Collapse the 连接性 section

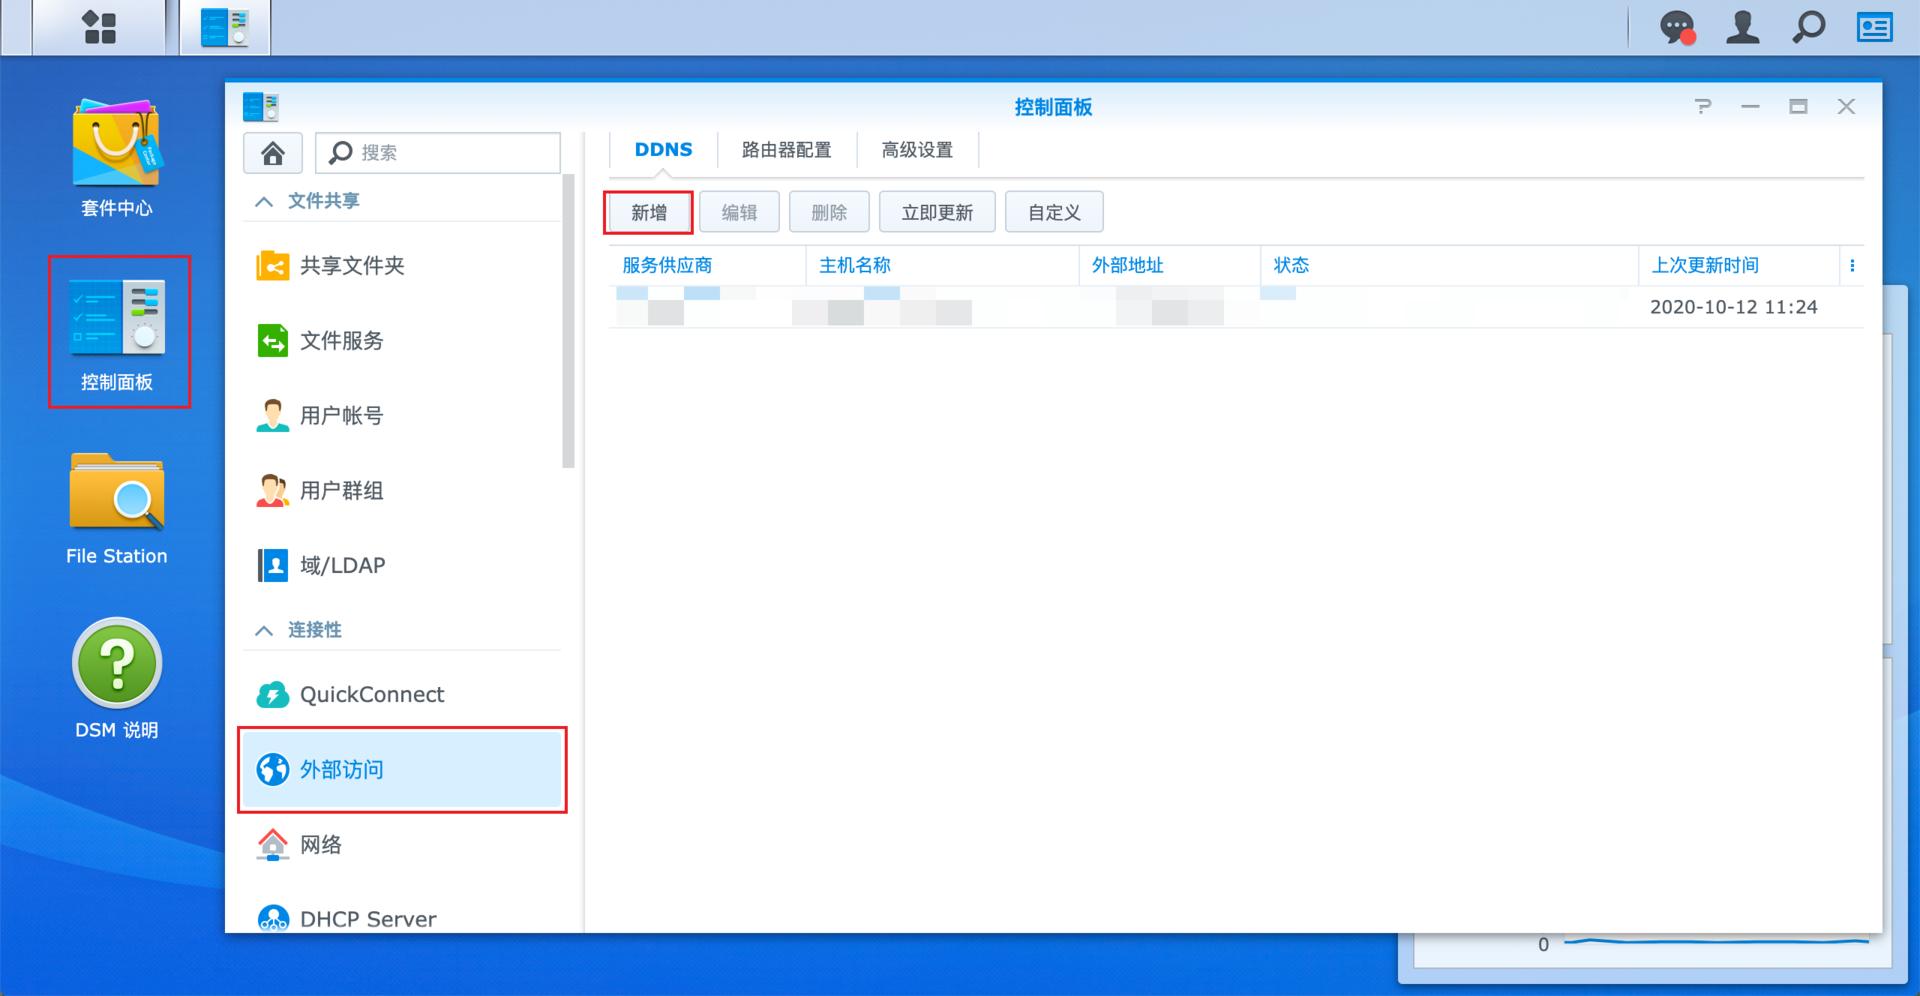pyautogui.click(x=264, y=630)
